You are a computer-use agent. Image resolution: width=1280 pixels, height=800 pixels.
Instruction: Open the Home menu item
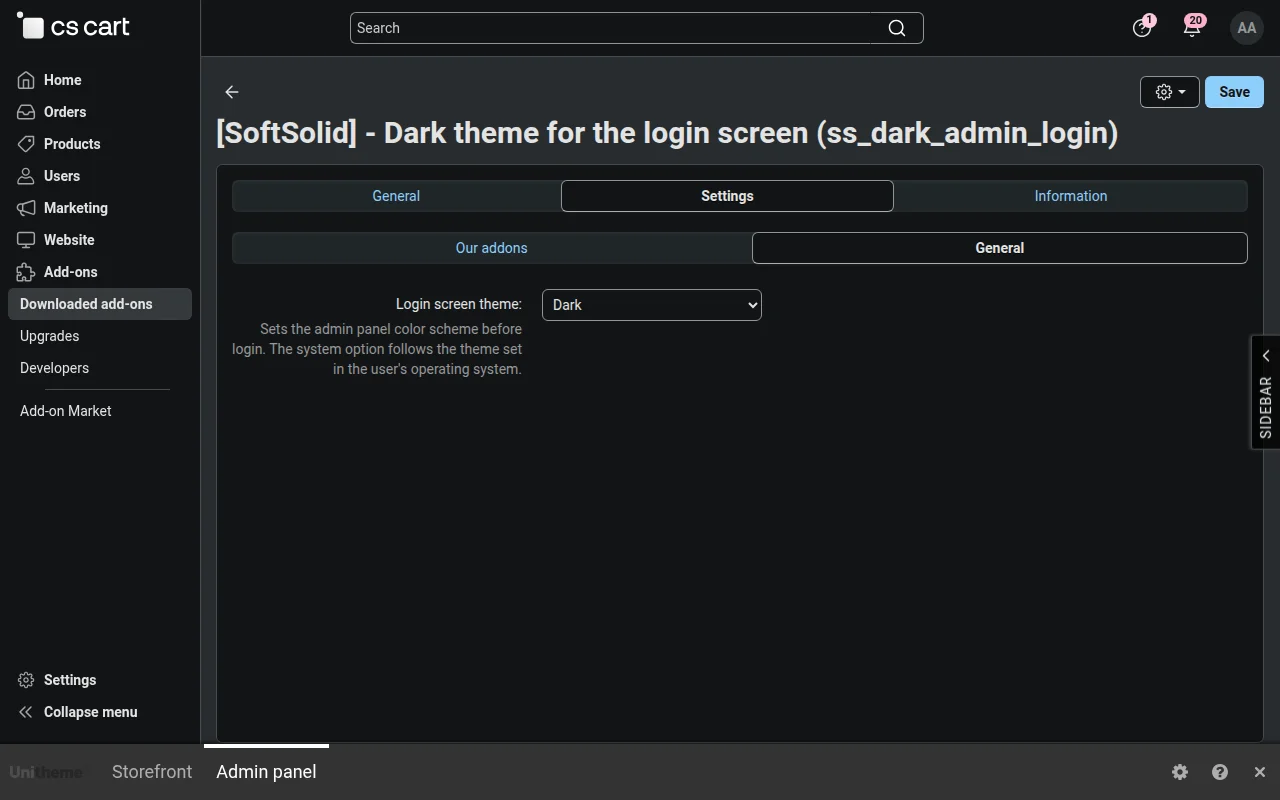(x=62, y=80)
